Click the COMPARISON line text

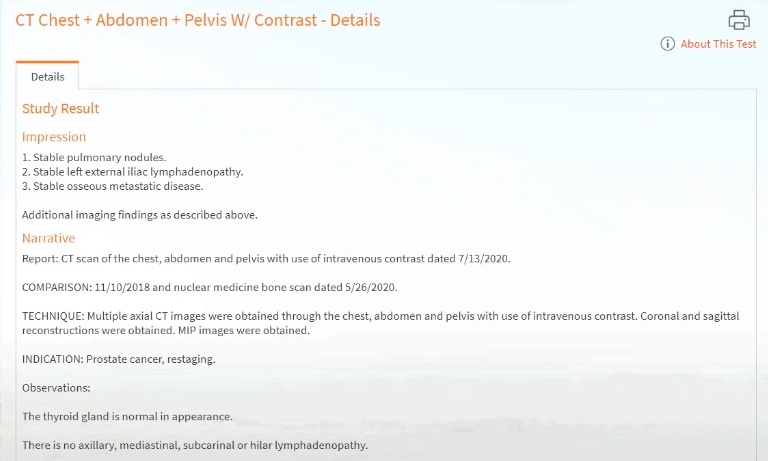pos(210,287)
